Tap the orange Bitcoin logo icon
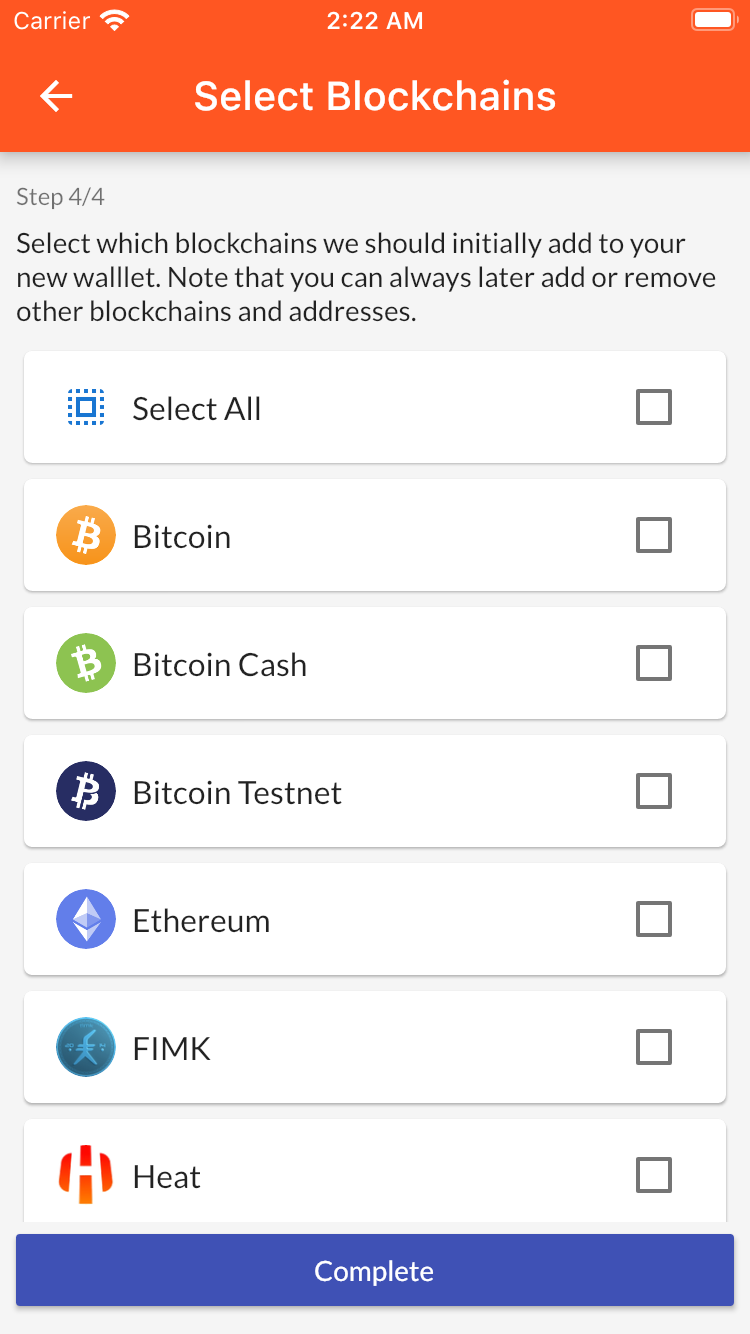Screen dimensions: 750x1334 coord(86,535)
